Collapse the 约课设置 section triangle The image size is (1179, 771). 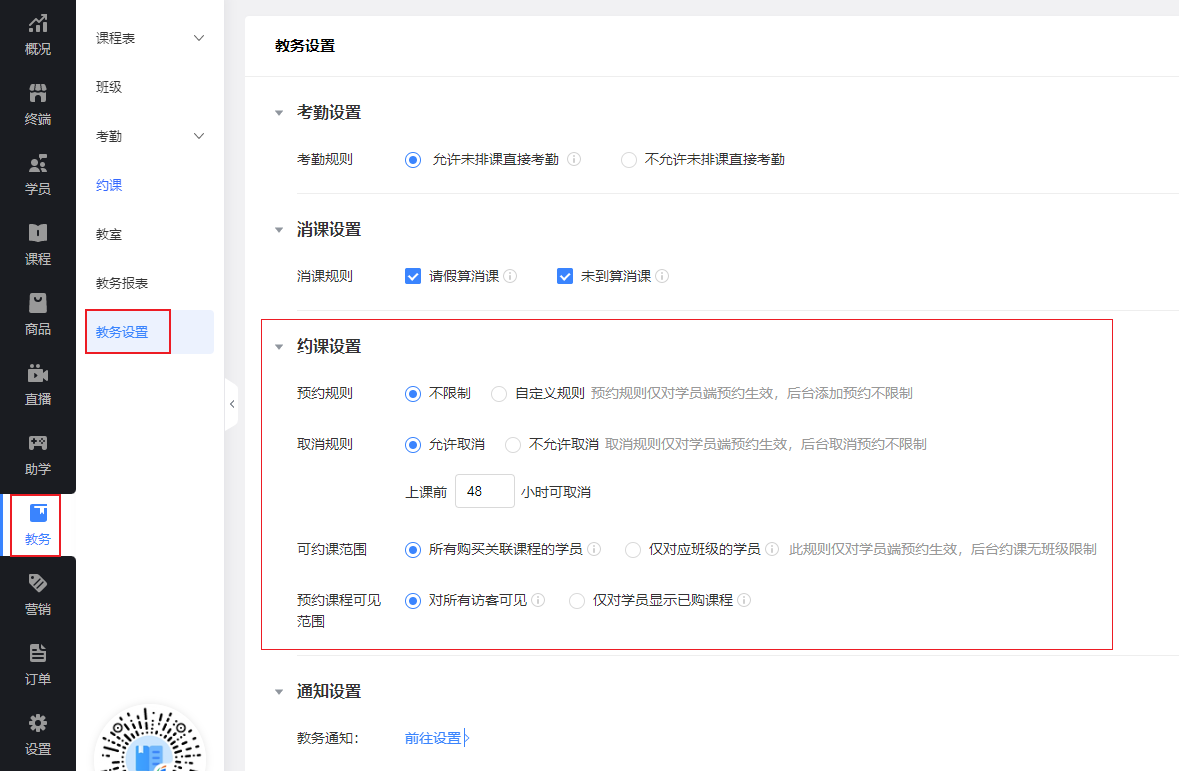click(279, 347)
